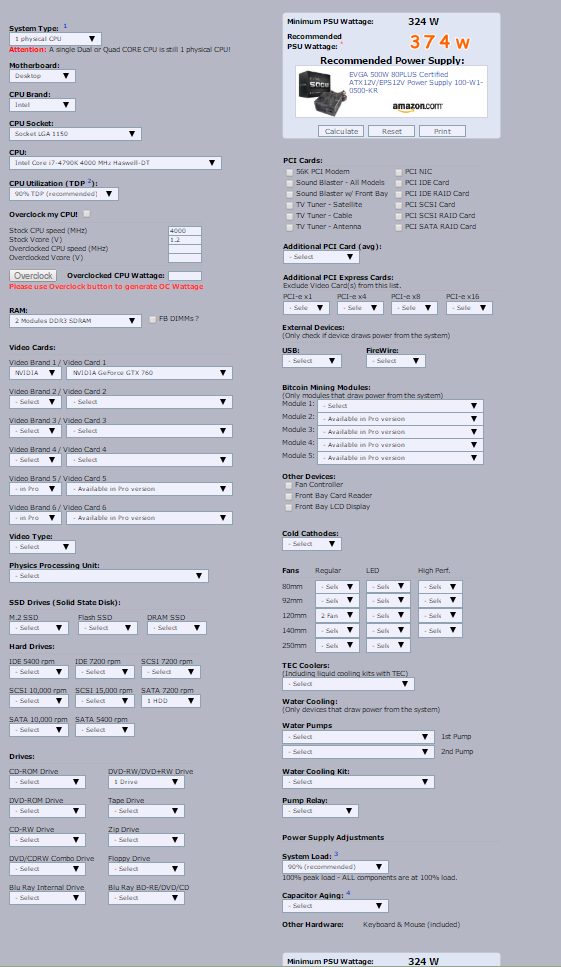Image resolution: width=561 pixels, height=967 pixels.
Task: Open the IDE 5400 rpm dropdown
Action: [x=39, y=672]
